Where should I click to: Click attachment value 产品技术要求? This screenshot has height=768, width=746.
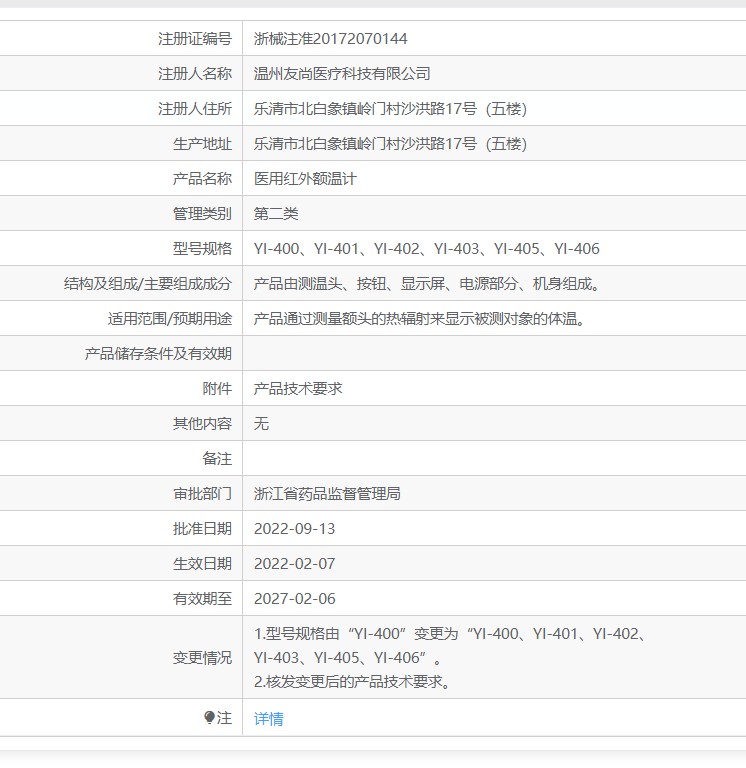tap(298, 388)
